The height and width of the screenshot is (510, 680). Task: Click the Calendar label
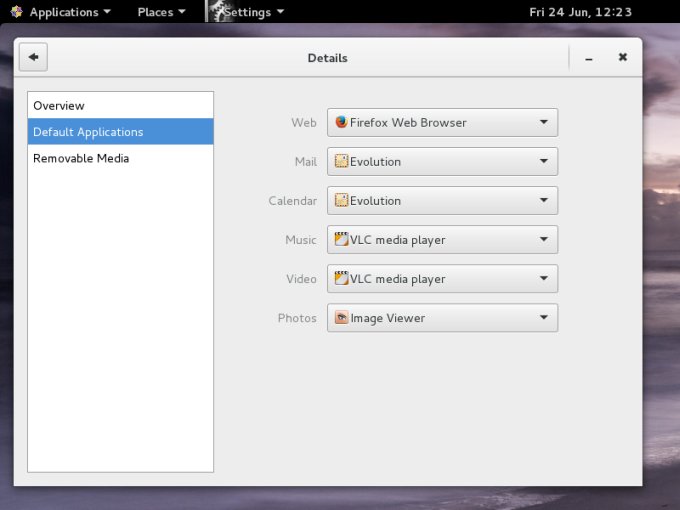293,200
